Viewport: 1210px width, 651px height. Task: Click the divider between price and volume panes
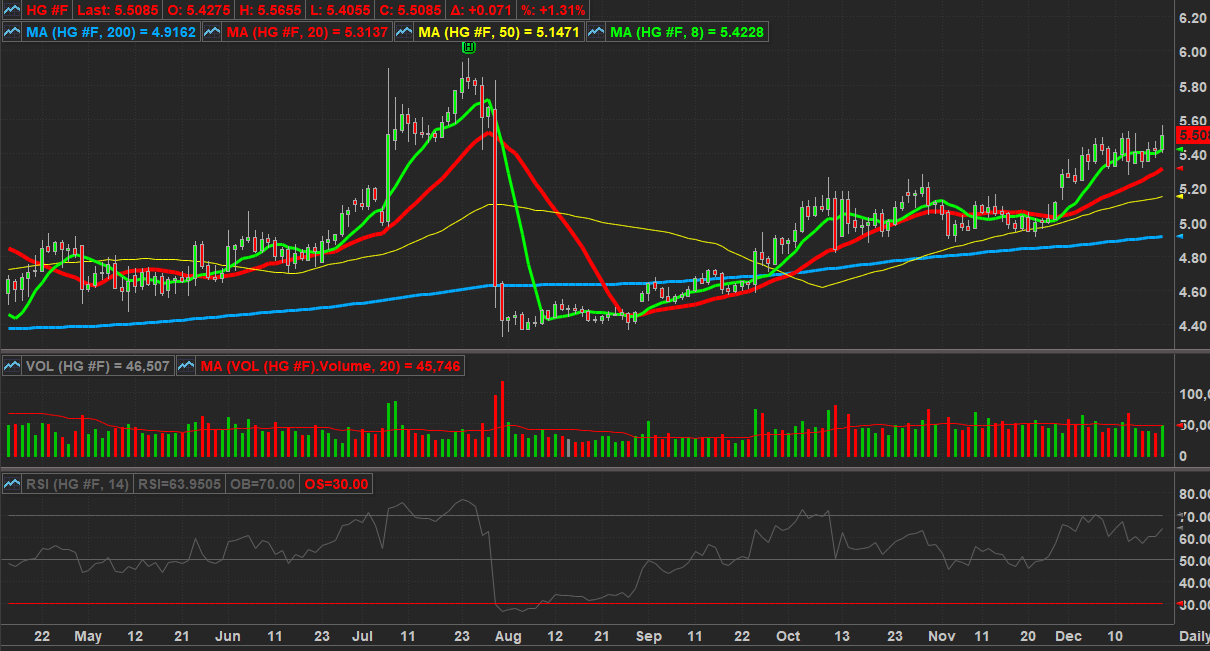(x=600, y=350)
